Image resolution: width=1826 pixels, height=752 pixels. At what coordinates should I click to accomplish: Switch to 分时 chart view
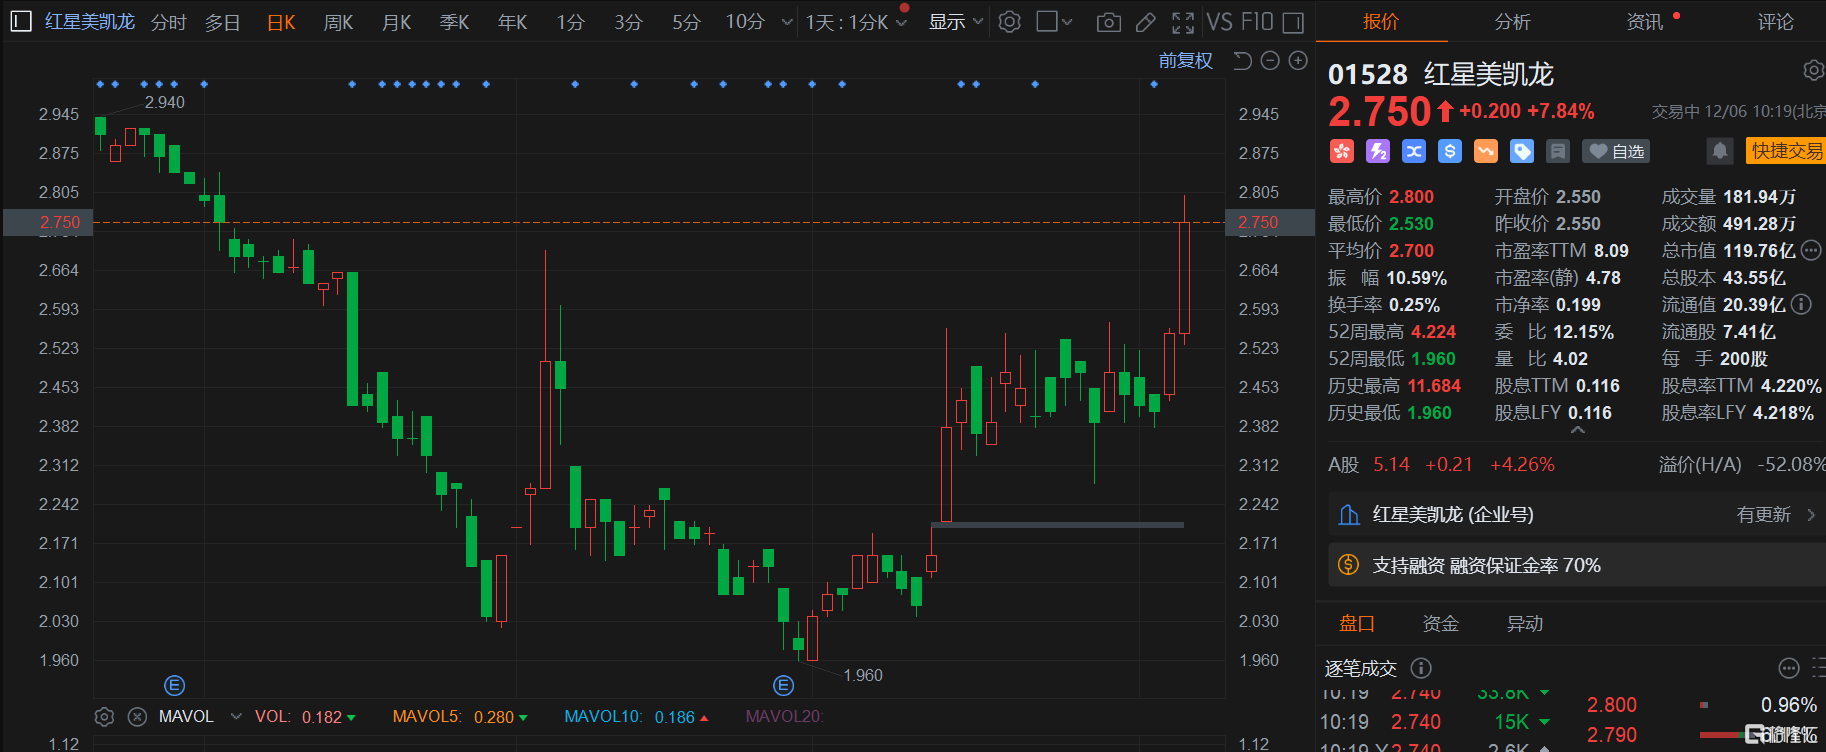169,22
